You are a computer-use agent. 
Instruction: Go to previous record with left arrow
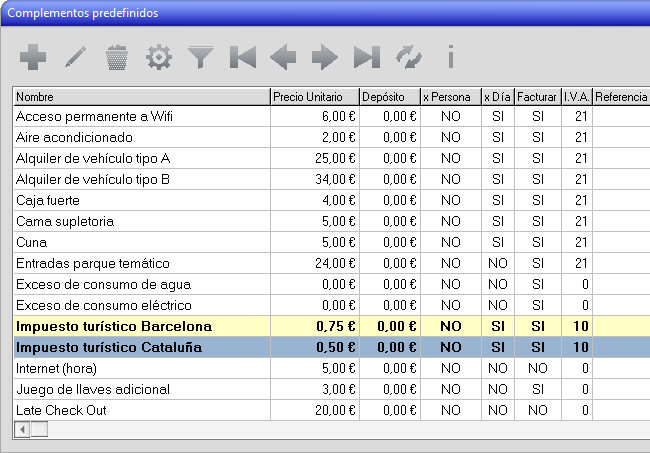pyautogui.click(x=284, y=58)
